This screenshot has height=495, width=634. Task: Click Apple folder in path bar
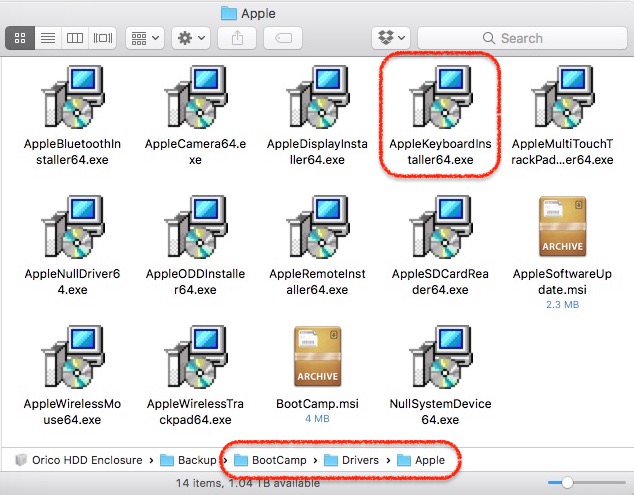(x=421, y=460)
